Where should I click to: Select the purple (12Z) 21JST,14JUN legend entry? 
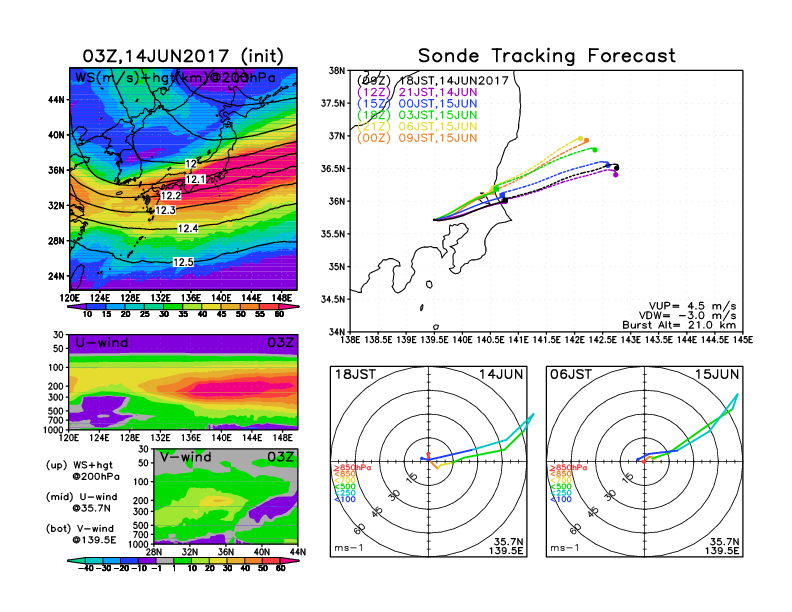(x=417, y=92)
